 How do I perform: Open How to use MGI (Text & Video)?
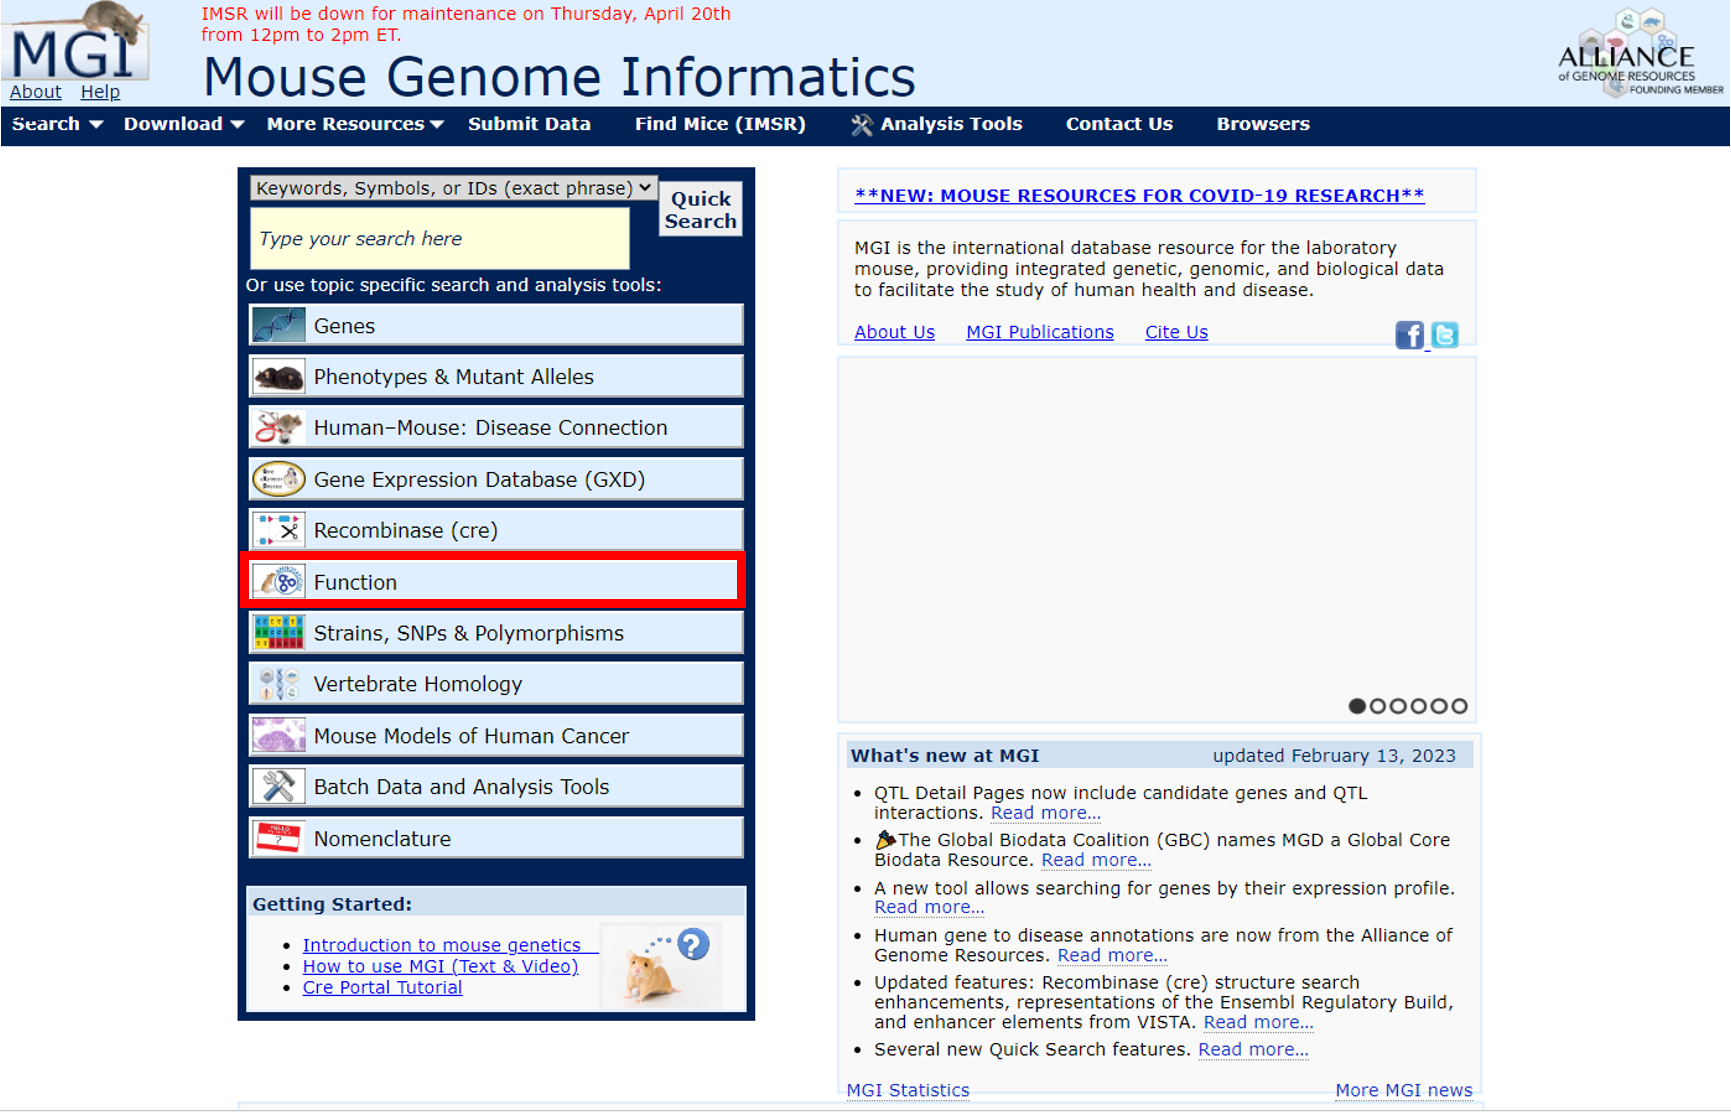pos(440,966)
